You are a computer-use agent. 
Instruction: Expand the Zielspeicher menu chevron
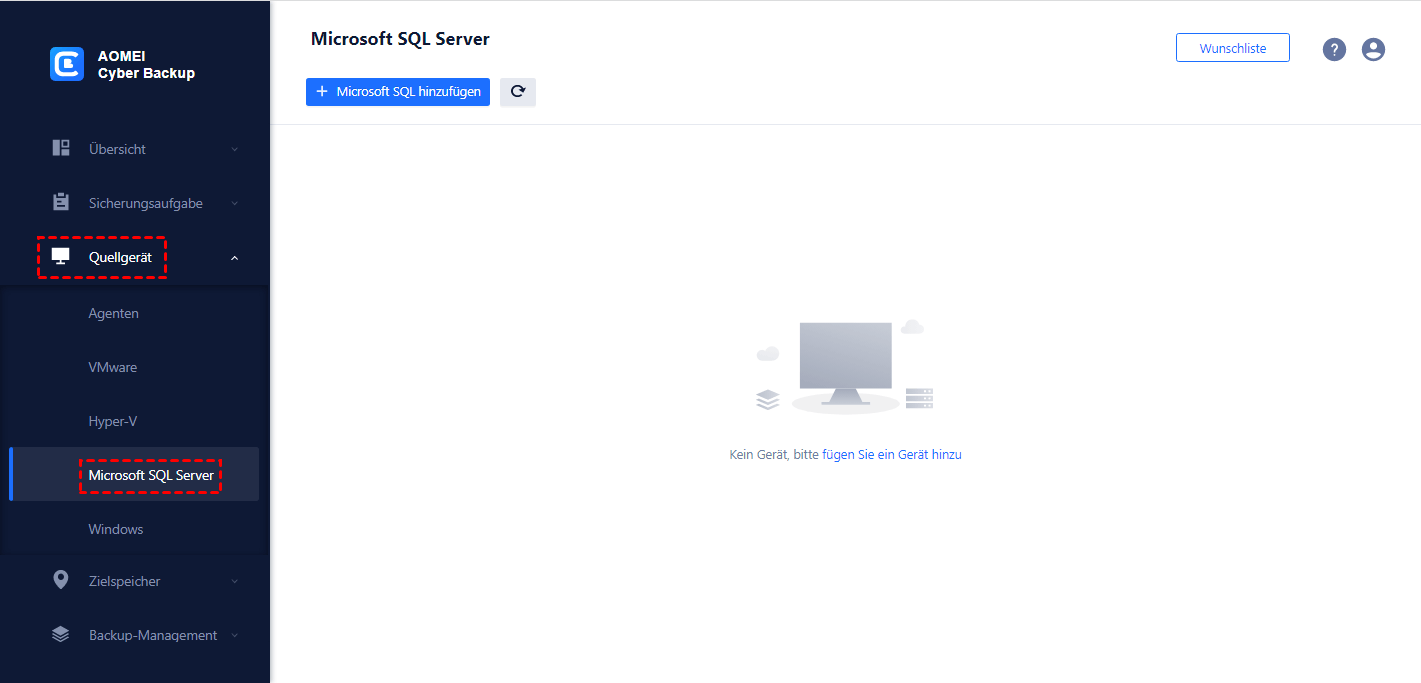pyautogui.click(x=235, y=581)
